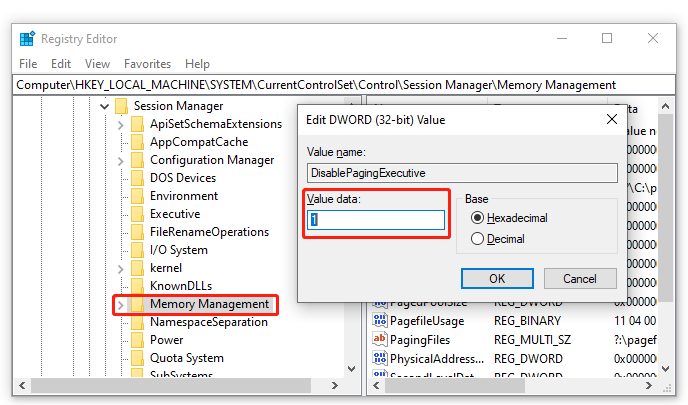Click values pane vertical scroll down arrow

[x=666, y=369]
